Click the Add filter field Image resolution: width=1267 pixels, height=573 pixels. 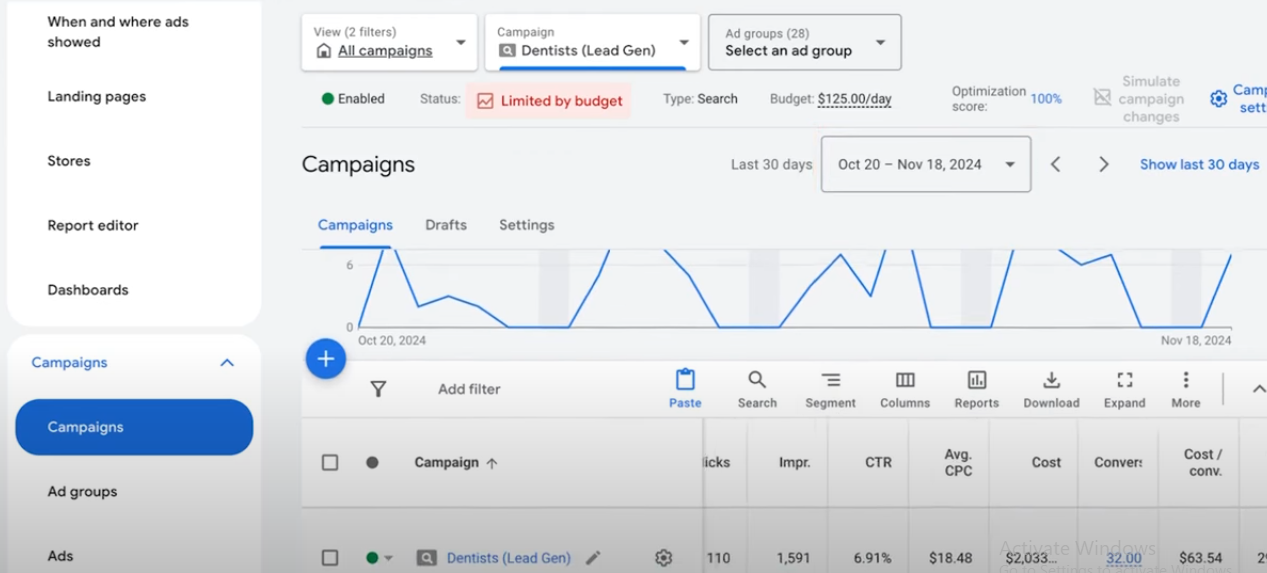coord(469,389)
